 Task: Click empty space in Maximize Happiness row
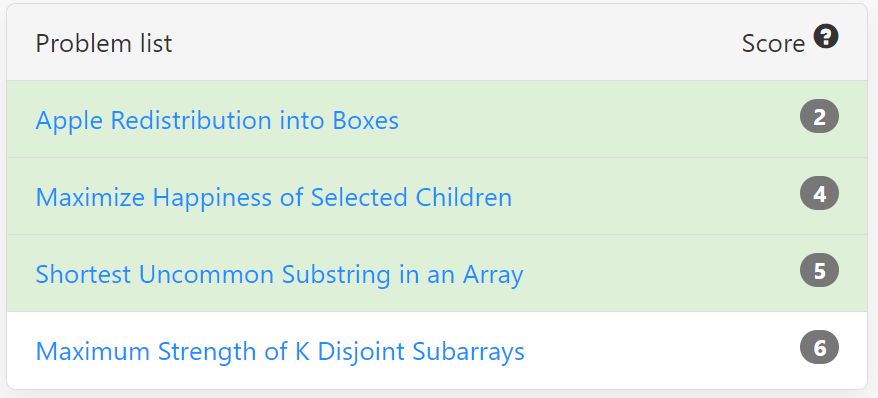tap(655, 196)
